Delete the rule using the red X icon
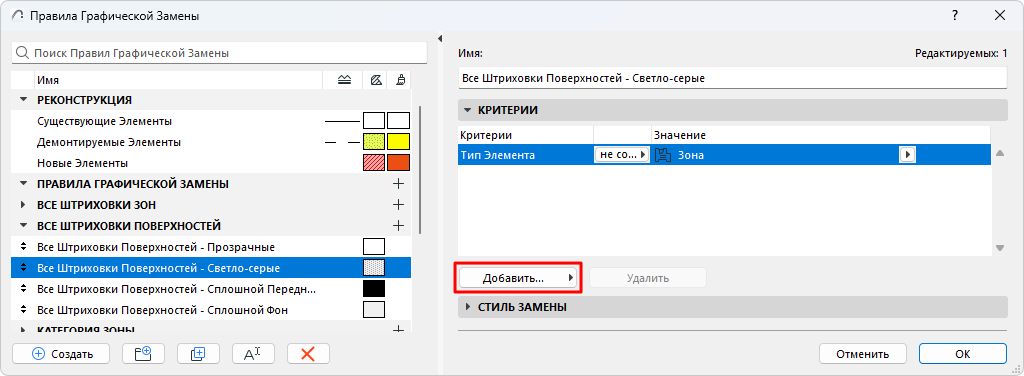 pos(308,353)
